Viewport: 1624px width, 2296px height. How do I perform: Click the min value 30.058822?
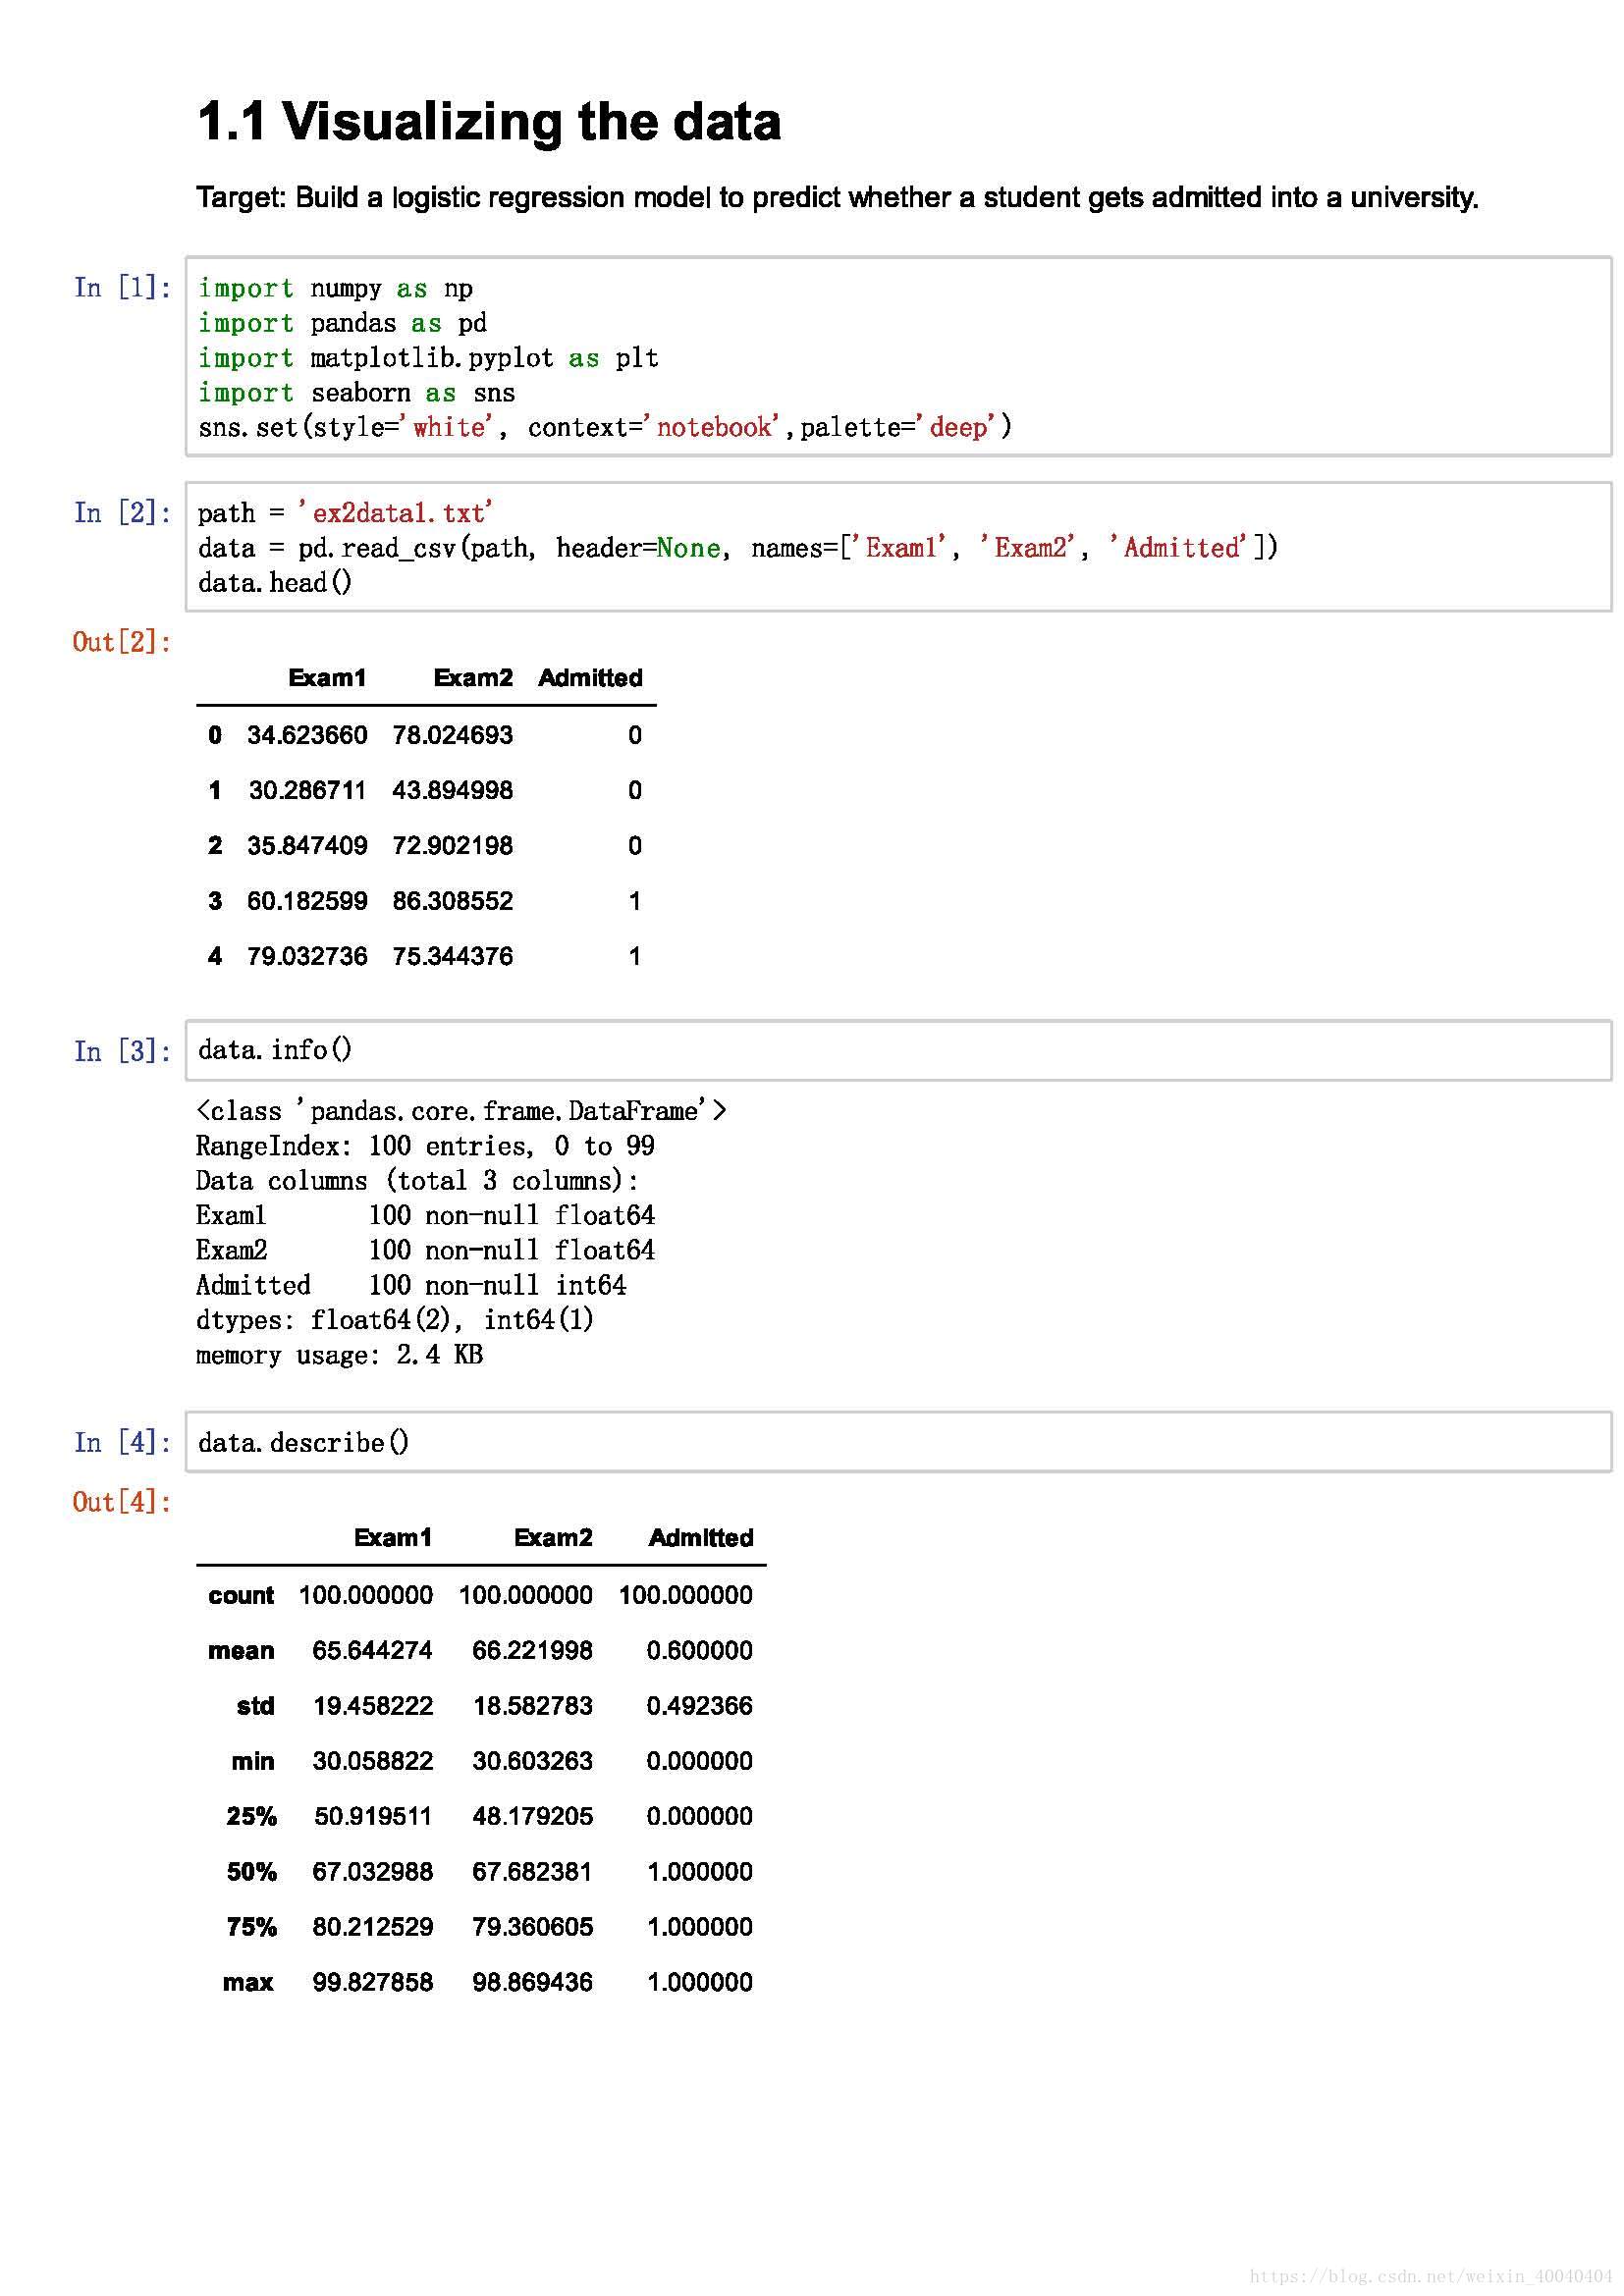coord(373,1761)
